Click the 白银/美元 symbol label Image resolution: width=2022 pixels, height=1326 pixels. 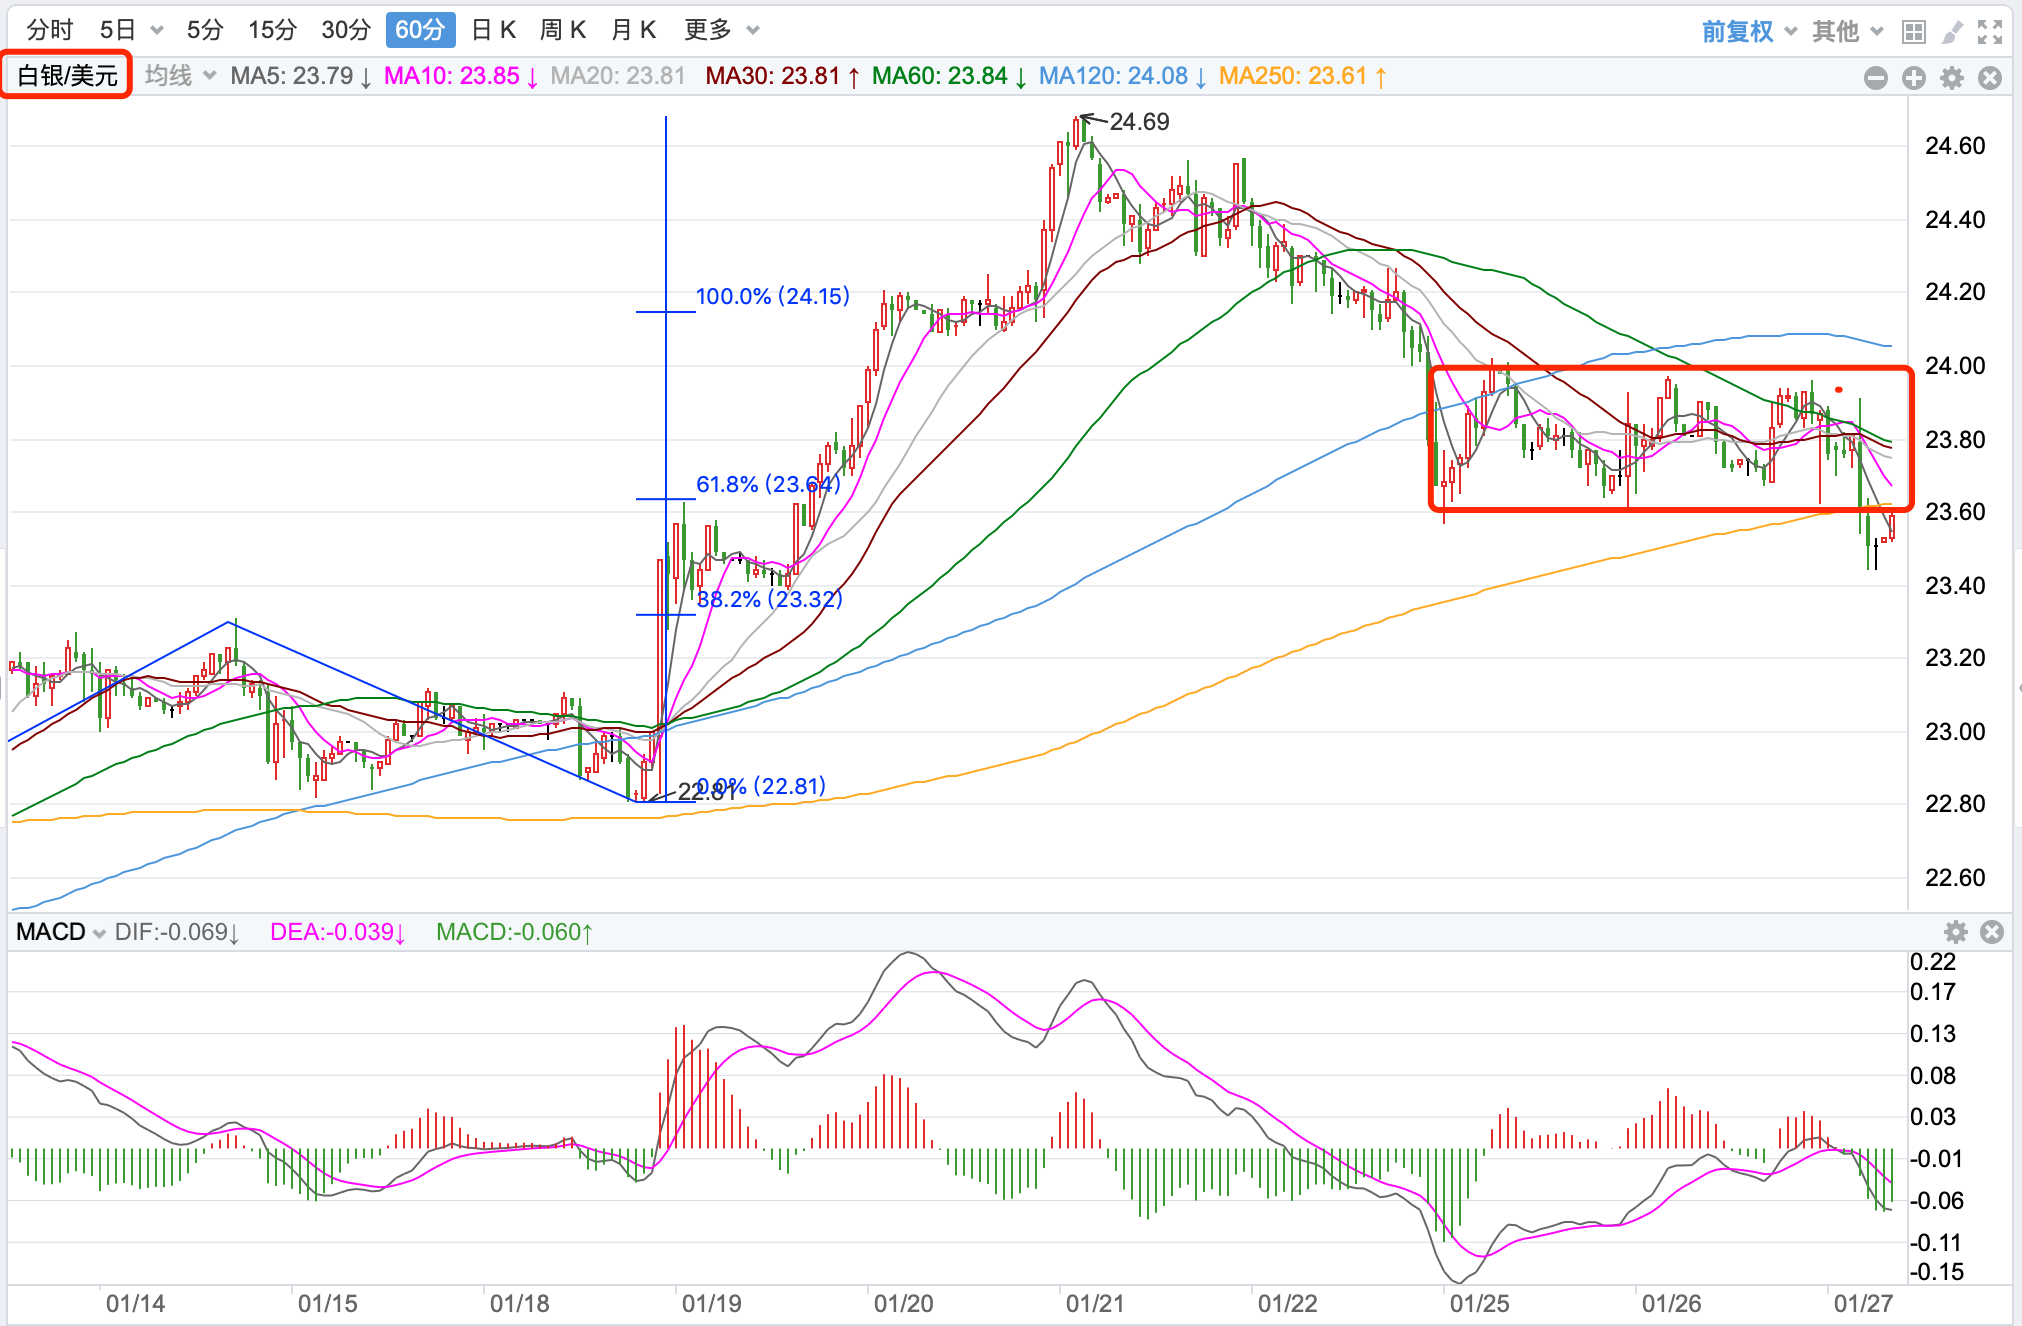(x=67, y=76)
